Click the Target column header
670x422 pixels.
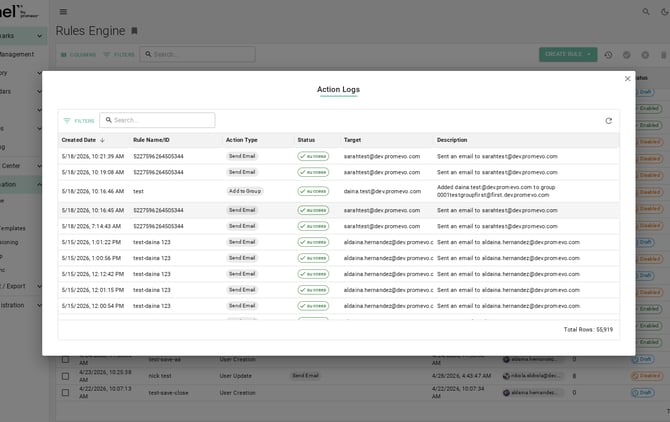tap(352, 140)
